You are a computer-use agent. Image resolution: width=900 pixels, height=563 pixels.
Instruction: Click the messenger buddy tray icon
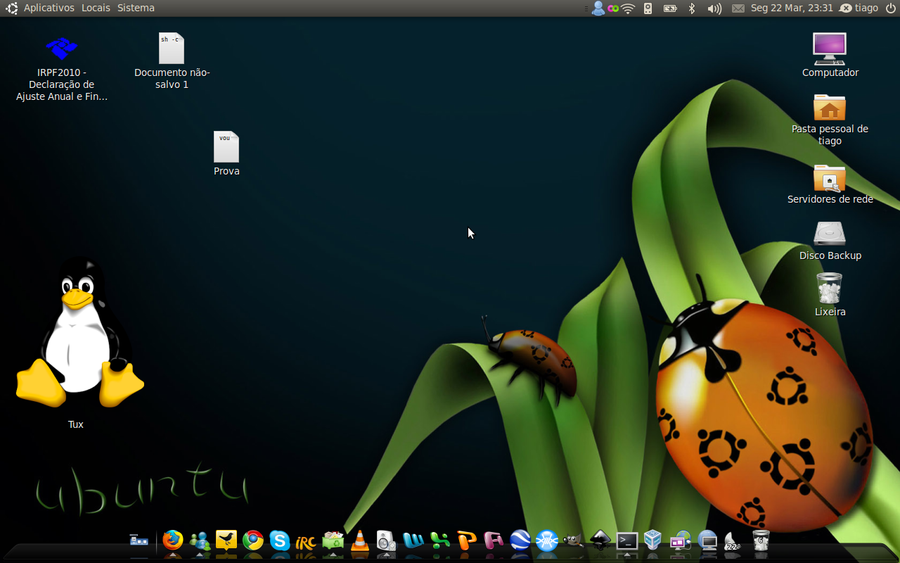click(598, 8)
